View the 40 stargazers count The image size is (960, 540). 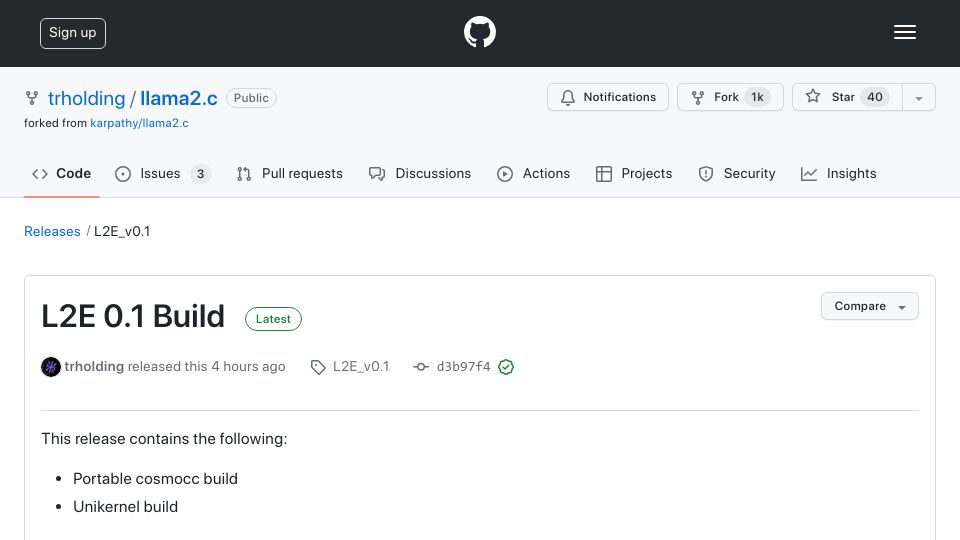[x=875, y=97]
